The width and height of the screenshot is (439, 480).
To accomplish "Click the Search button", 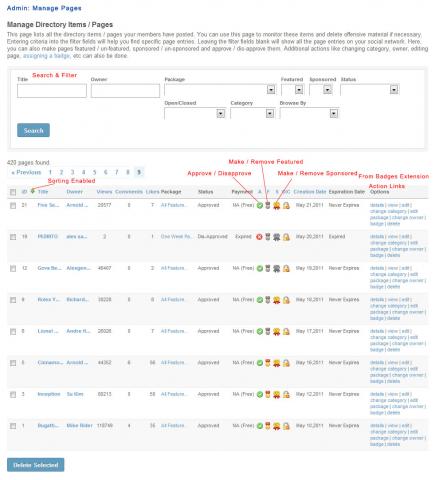I will [33, 130].
